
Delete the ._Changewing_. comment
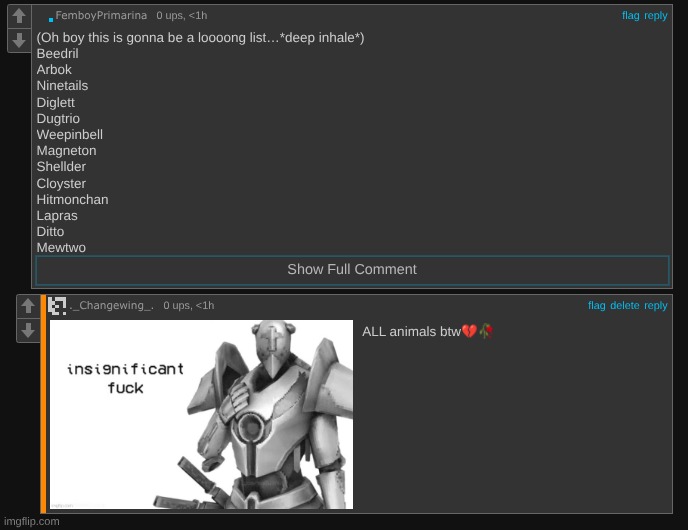624,305
